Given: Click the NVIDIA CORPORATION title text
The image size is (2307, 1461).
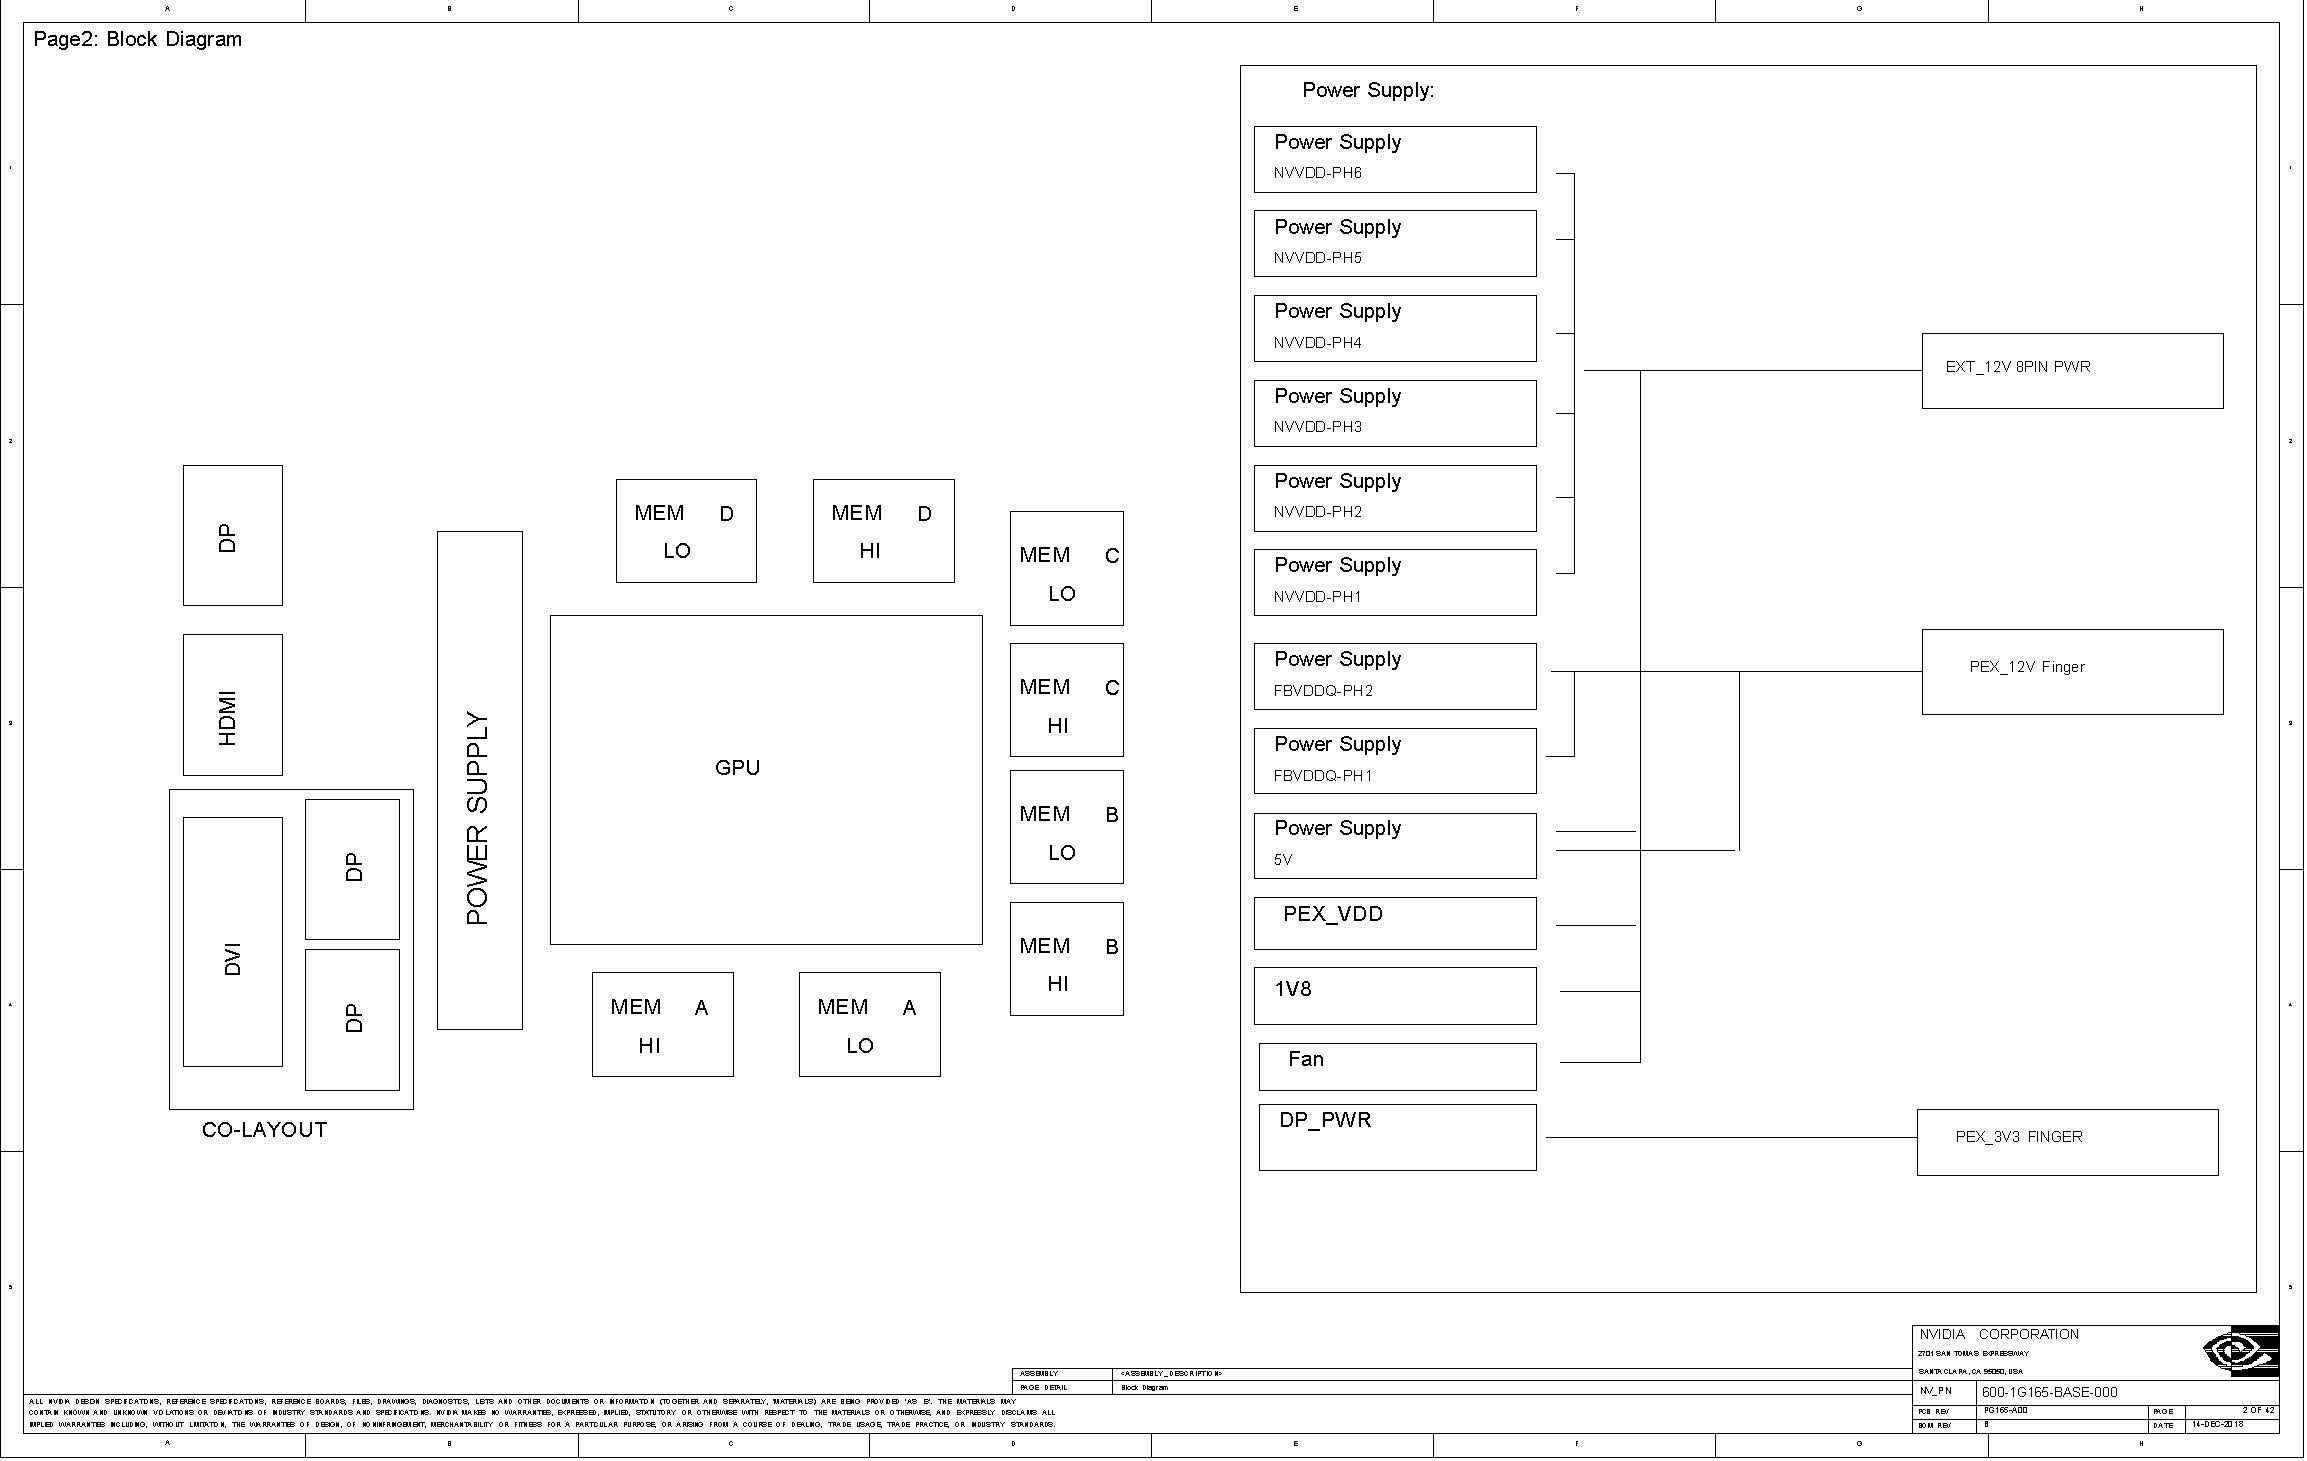Looking at the screenshot, I should coord(1999,1334).
